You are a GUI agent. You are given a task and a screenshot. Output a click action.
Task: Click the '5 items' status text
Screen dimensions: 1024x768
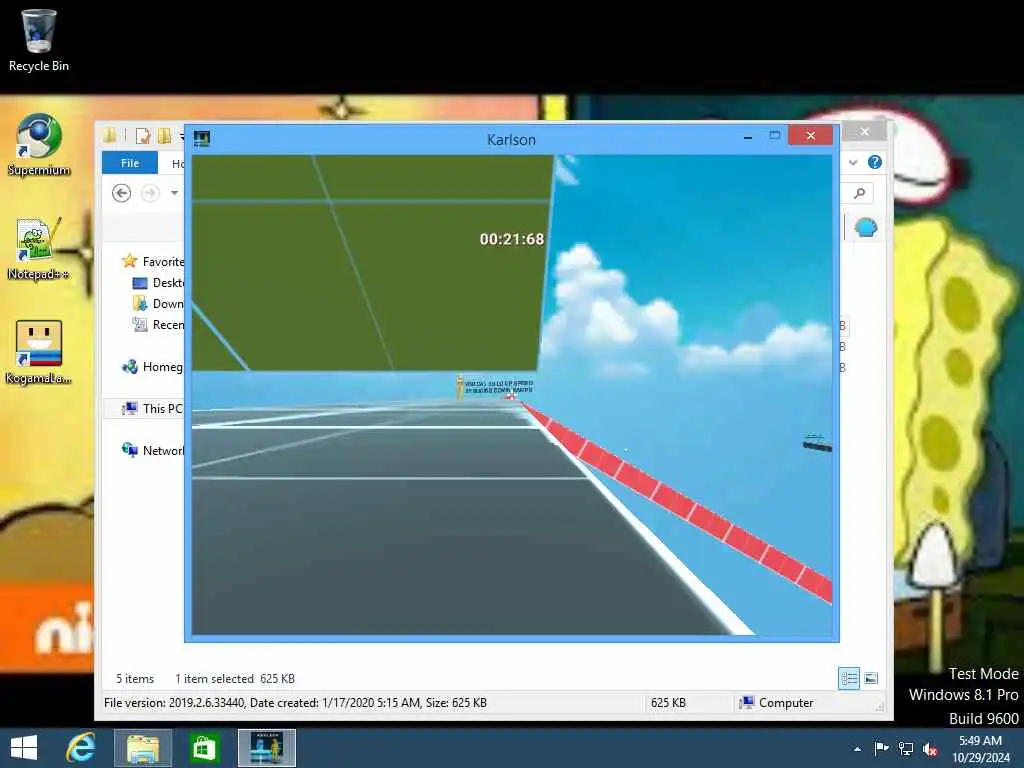135,679
